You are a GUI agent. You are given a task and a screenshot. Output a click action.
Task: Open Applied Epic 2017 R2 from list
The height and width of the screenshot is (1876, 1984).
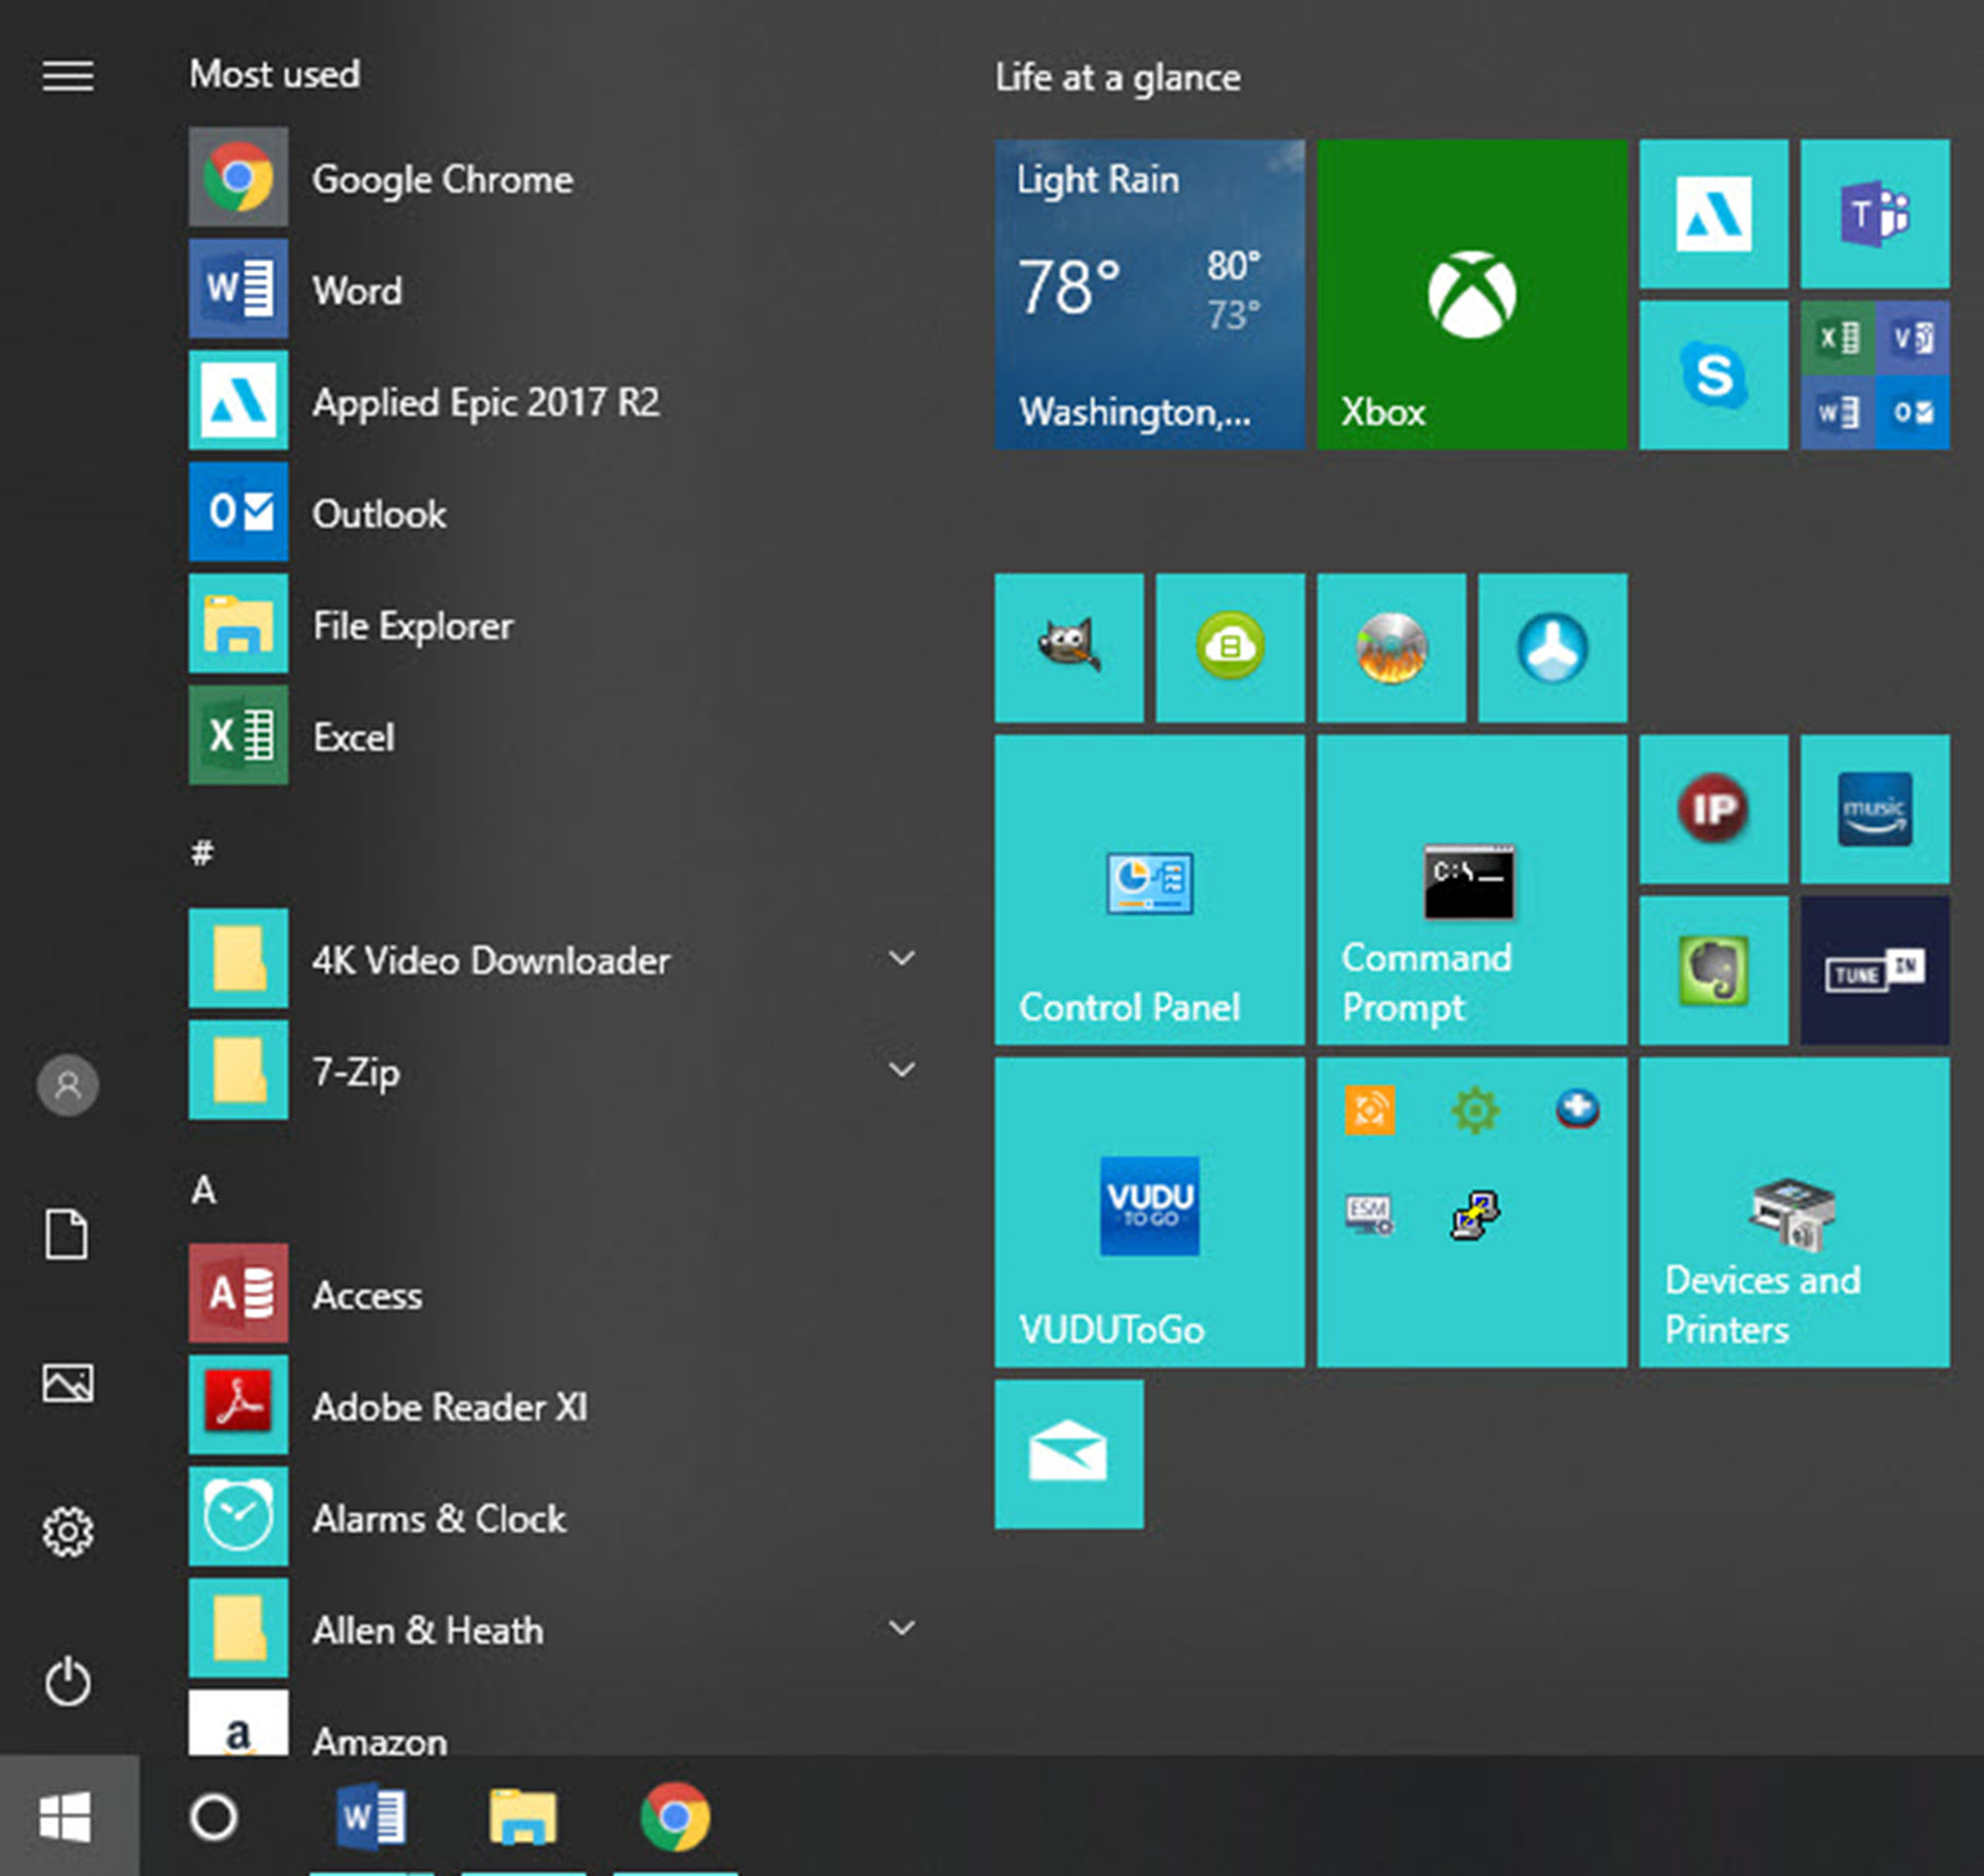coord(485,402)
